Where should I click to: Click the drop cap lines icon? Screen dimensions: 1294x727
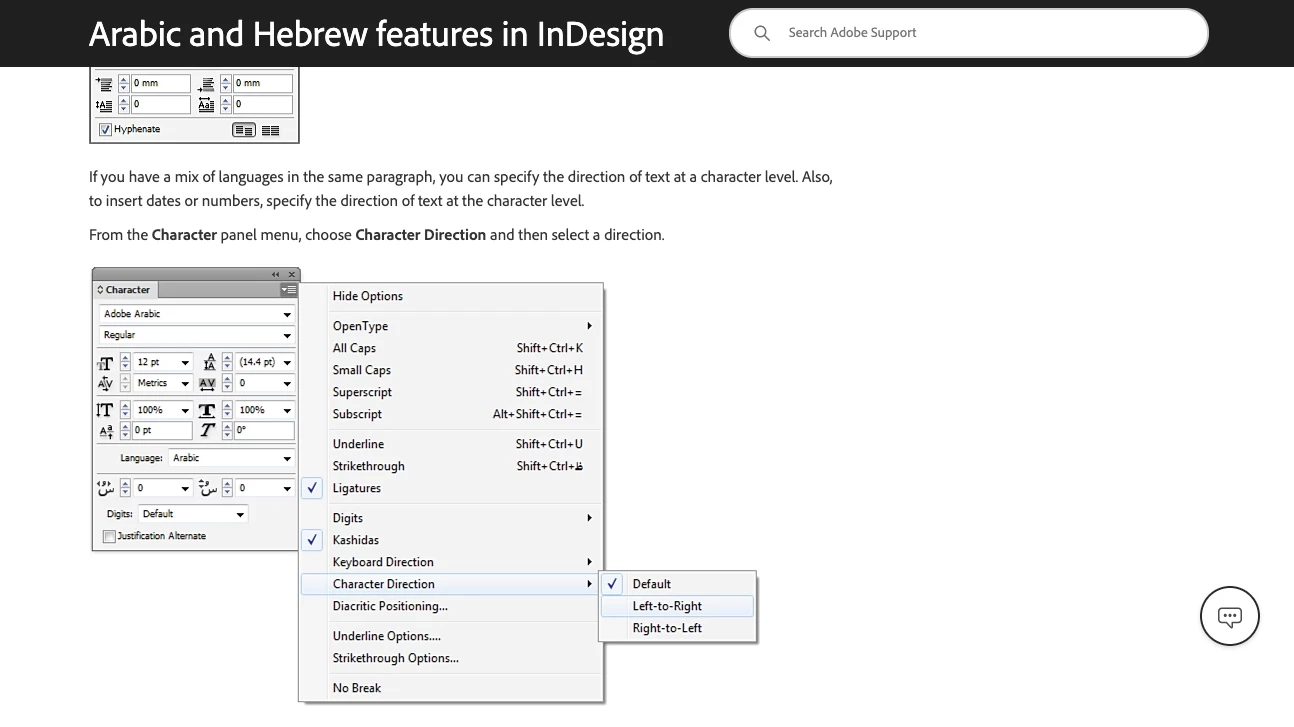click(104, 105)
